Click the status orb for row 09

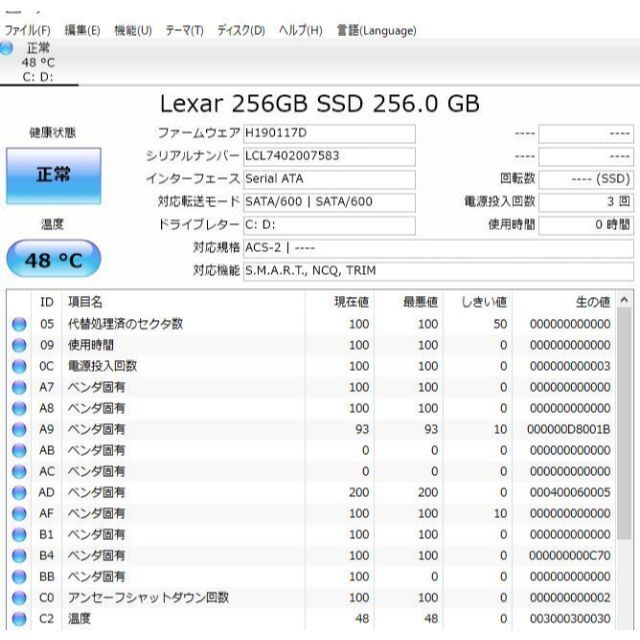click(19, 345)
